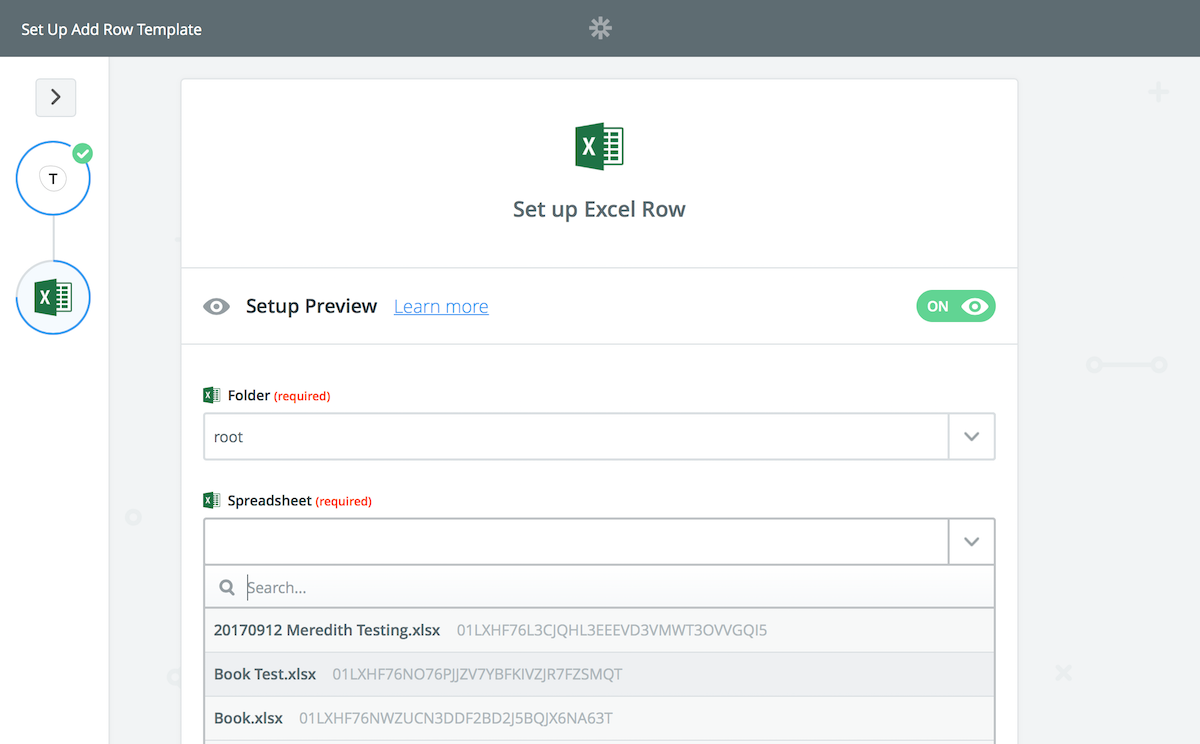Image resolution: width=1200 pixels, height=744 pixels.
Task: Click the Excel icon next to Folder label
Action: [x=211, y=395]
